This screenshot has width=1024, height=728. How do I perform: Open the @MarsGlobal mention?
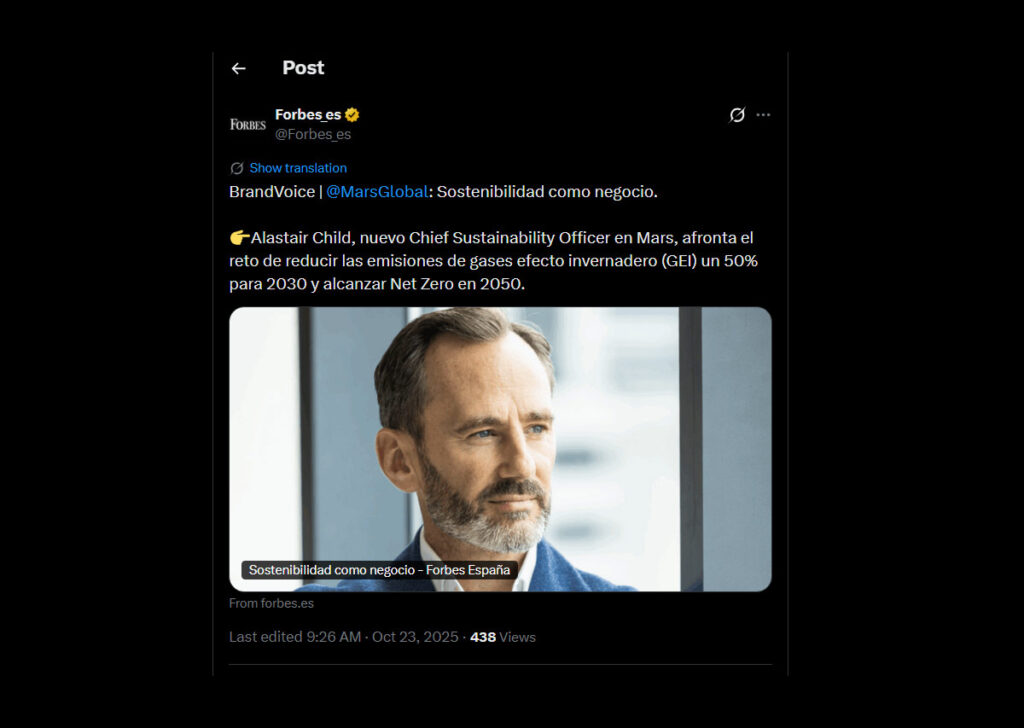(377, 191)
